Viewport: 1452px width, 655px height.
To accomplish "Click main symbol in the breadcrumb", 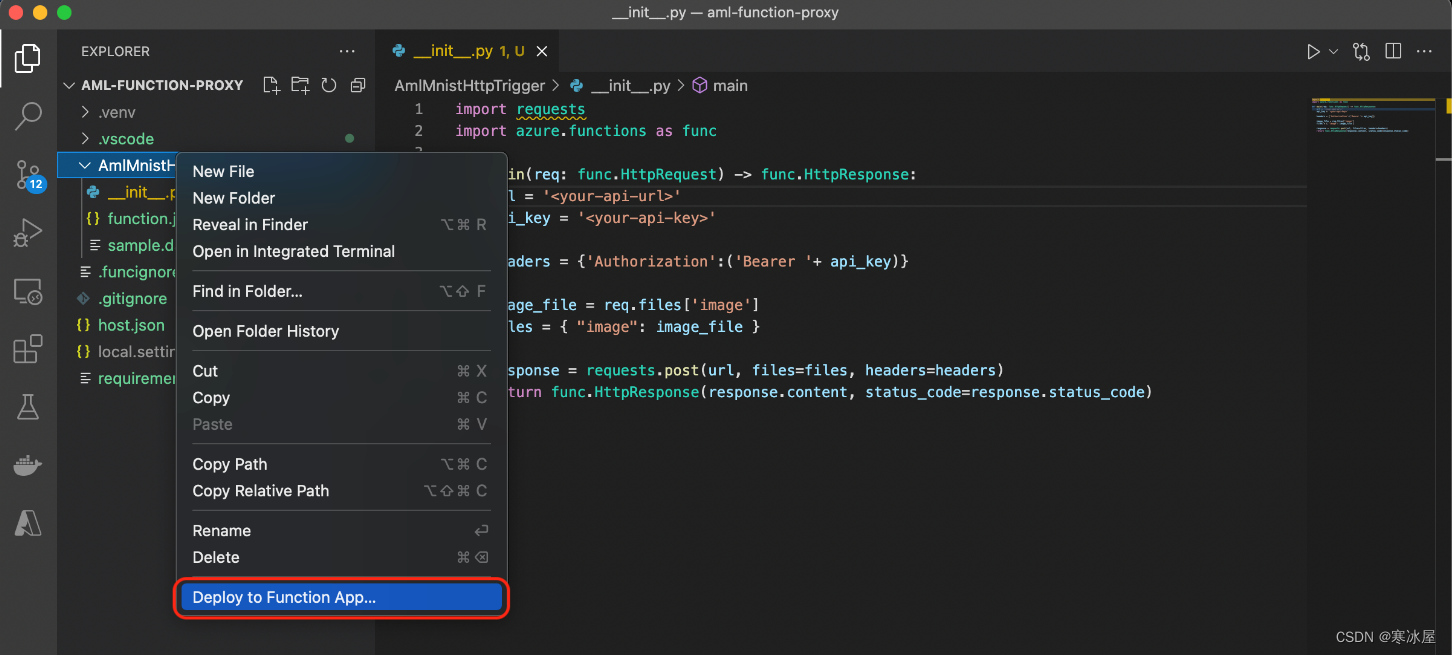I will tap(720, 86).
